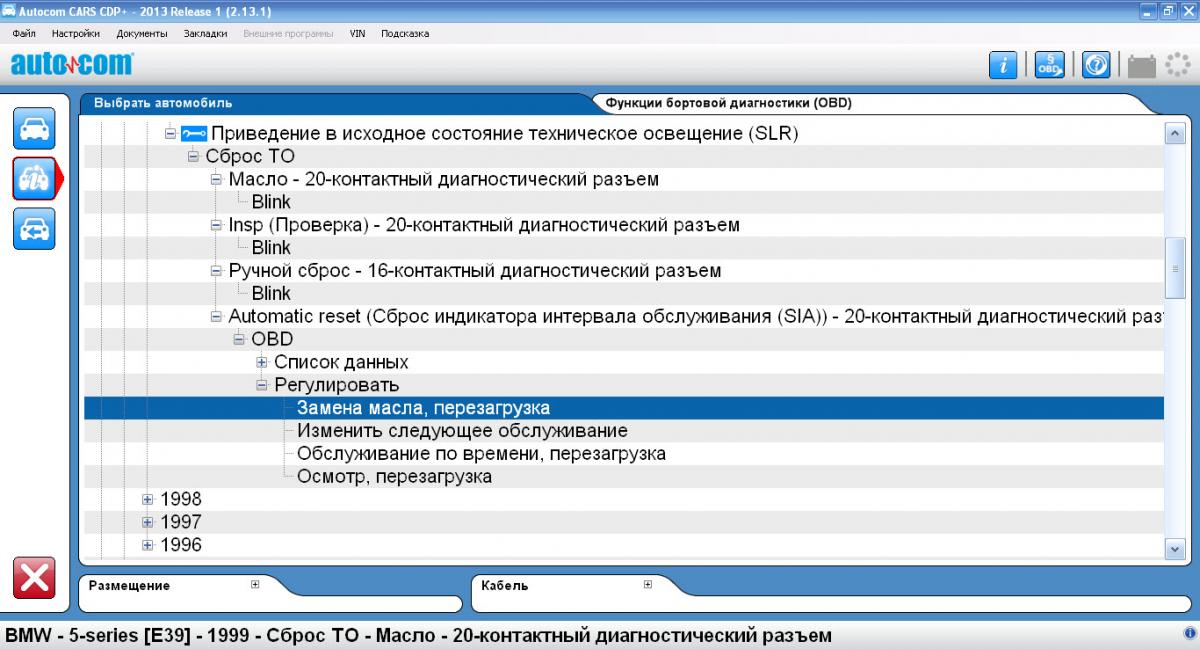Select Масло - 20-контактный диагностический разъем row
Image resolution: width=1200 pixels, height=649 pixels.
[444, 179]
